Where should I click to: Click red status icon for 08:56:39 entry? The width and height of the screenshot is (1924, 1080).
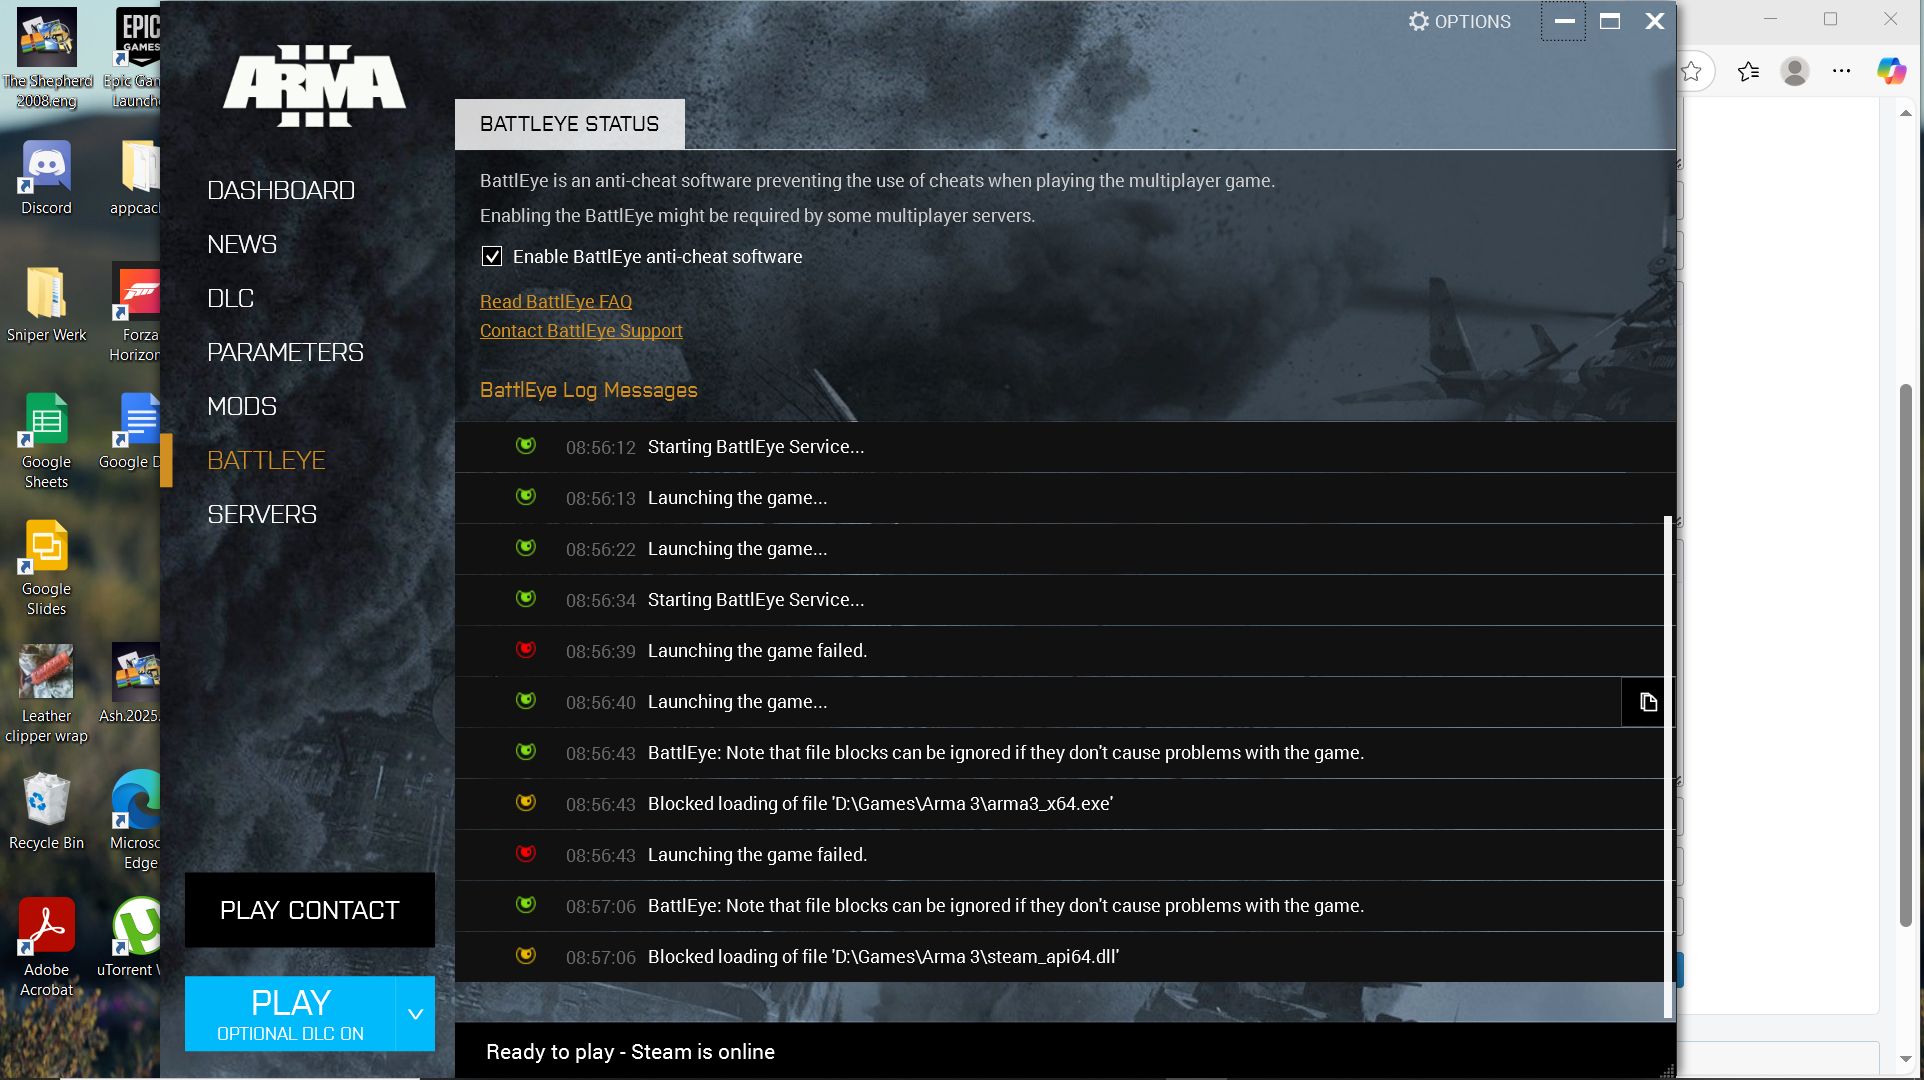tap(525, 650)
